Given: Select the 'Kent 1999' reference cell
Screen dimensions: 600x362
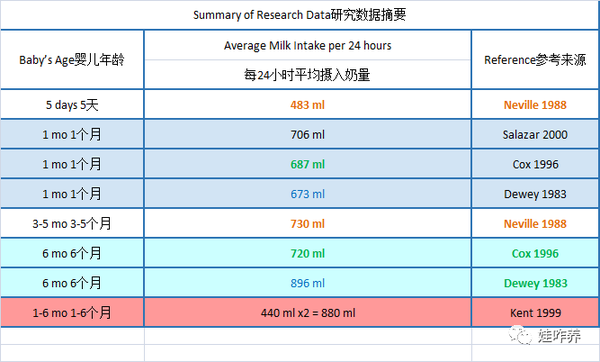Looking at the screenshot, I should [535, 313].
